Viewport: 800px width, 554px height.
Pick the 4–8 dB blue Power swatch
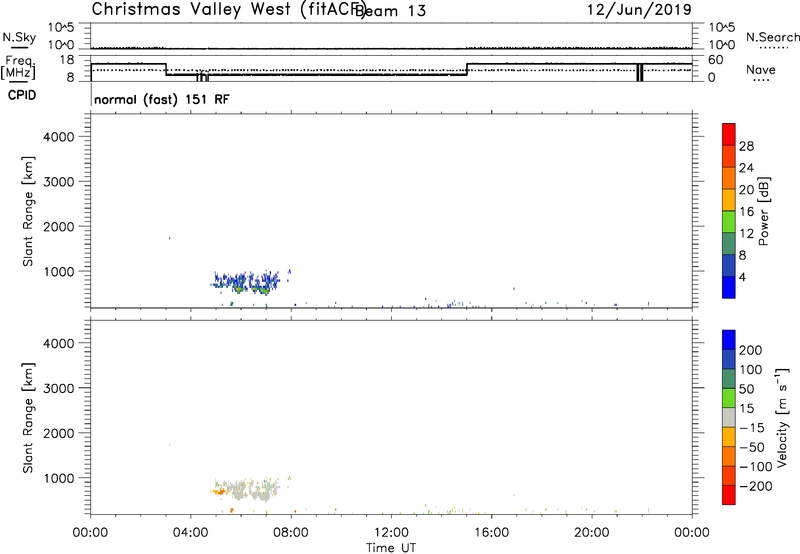tap(729, 265)
